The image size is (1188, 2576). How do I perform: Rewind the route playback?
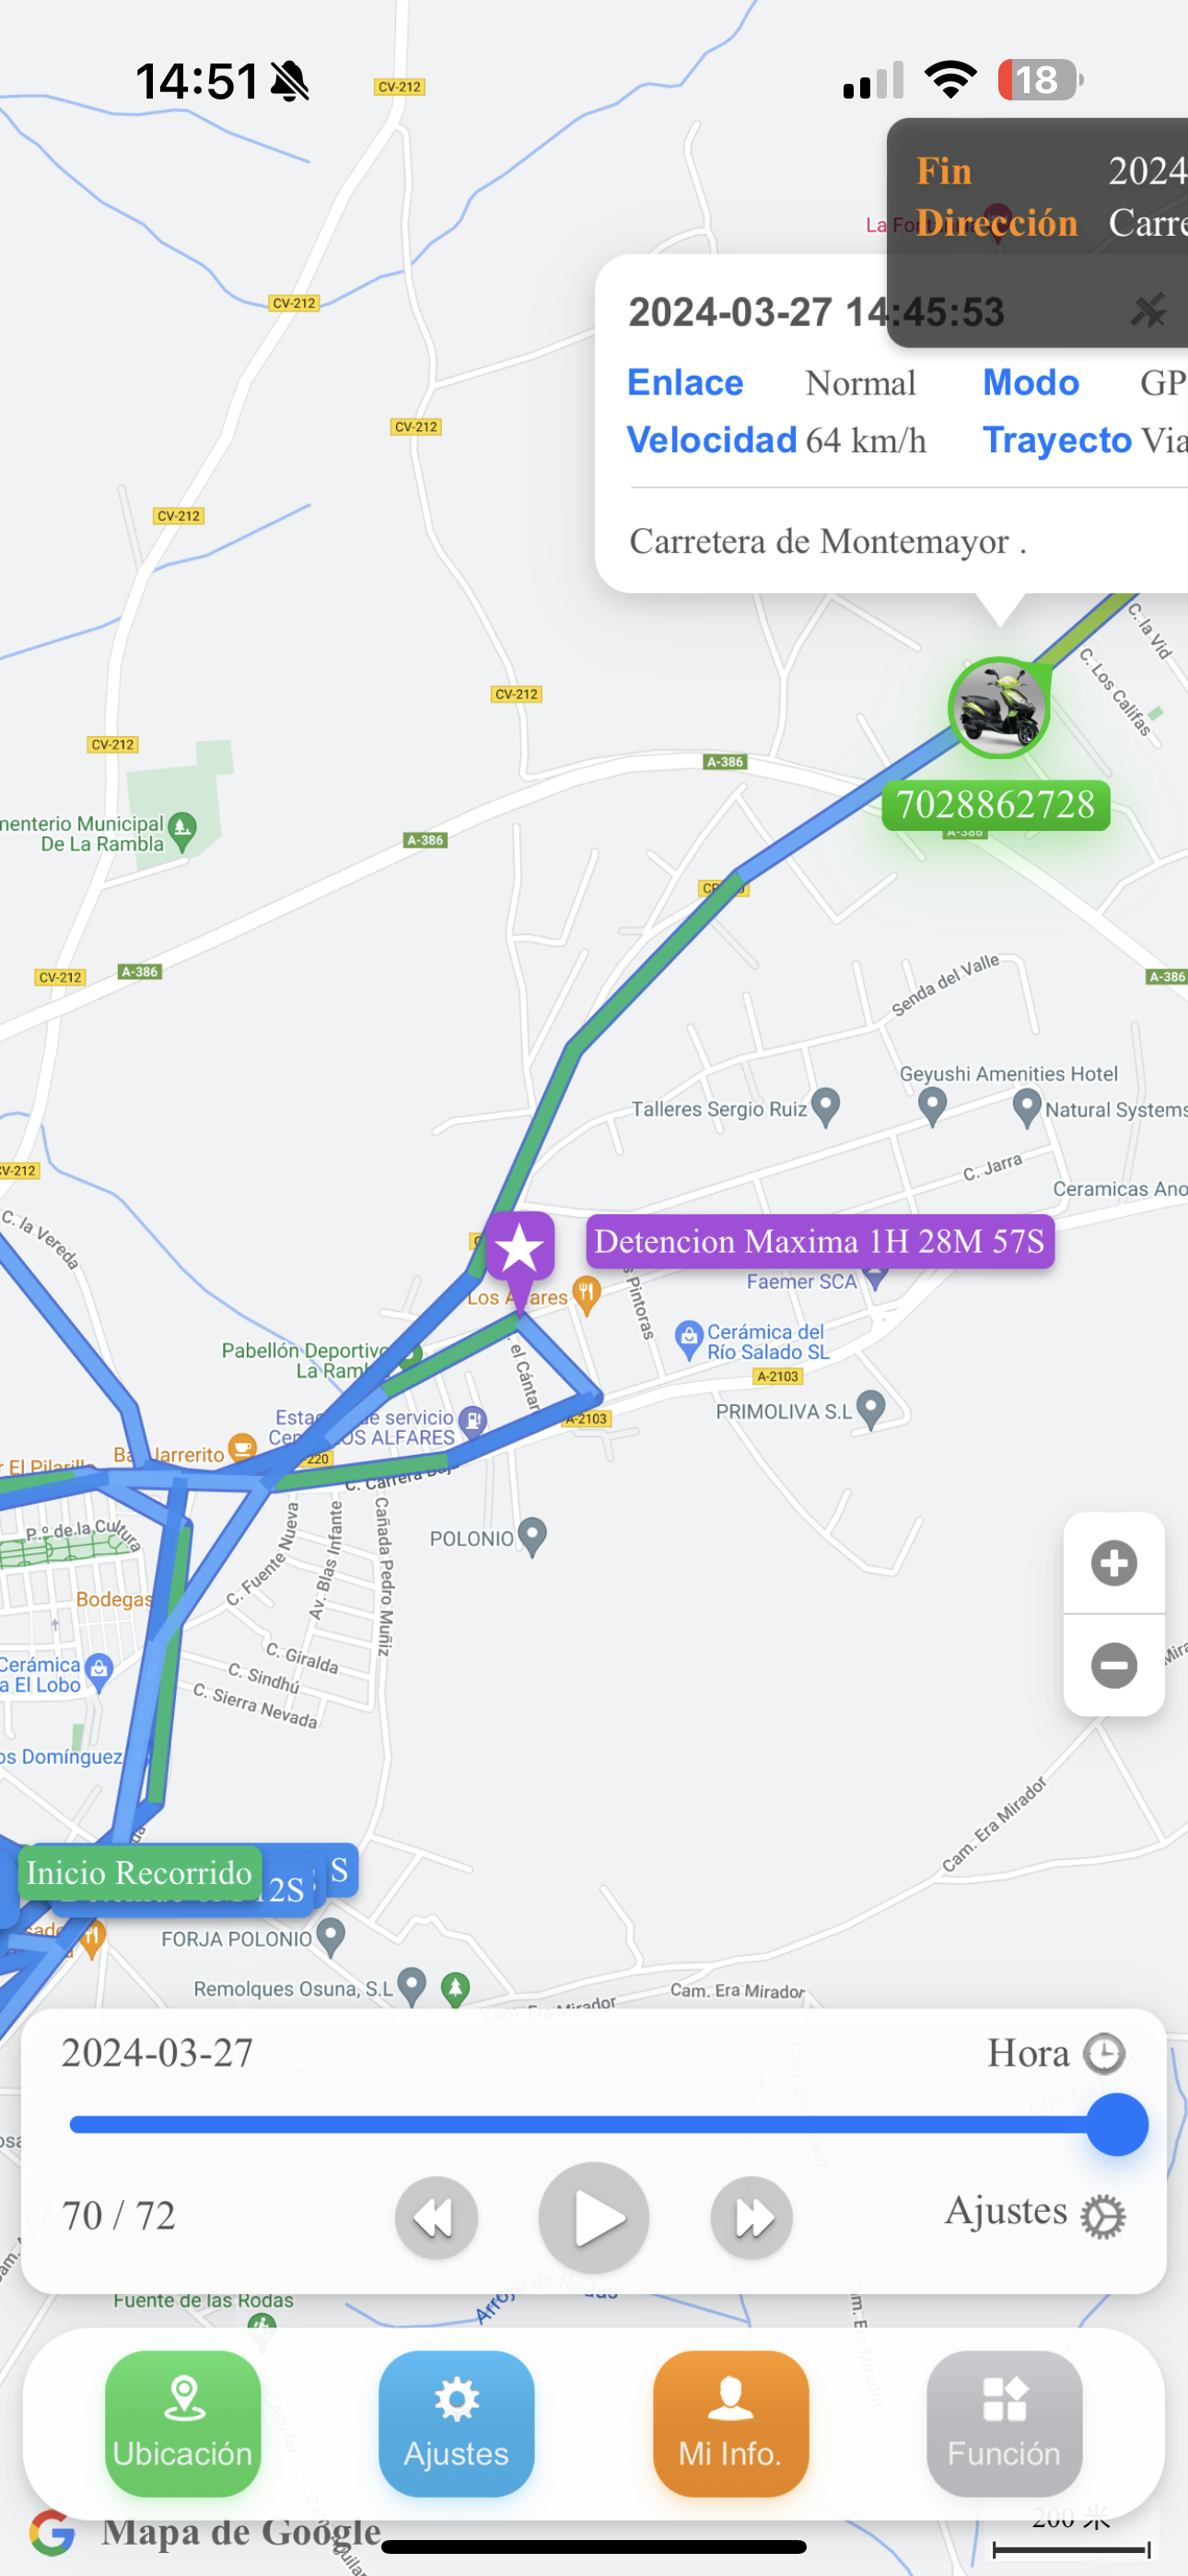click(436, 2217)
